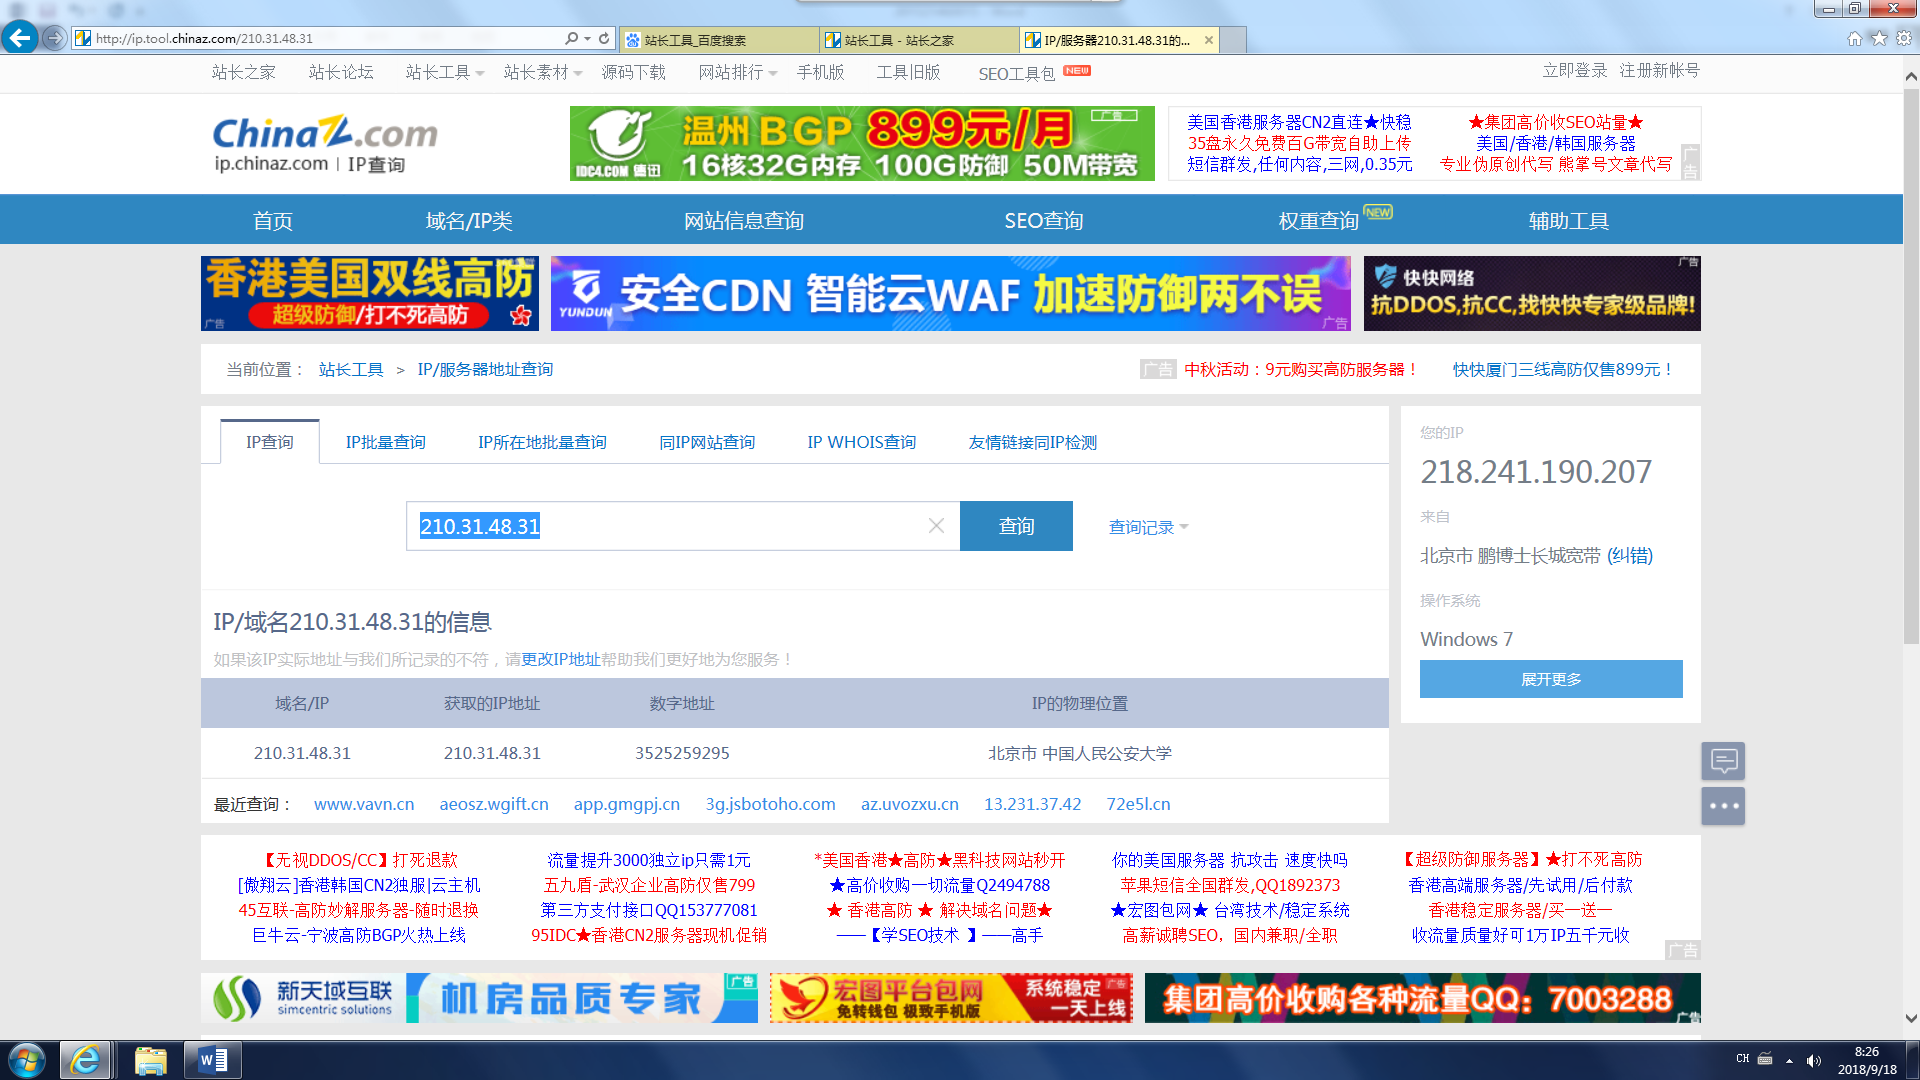Click the browser back arrow button

19,38
